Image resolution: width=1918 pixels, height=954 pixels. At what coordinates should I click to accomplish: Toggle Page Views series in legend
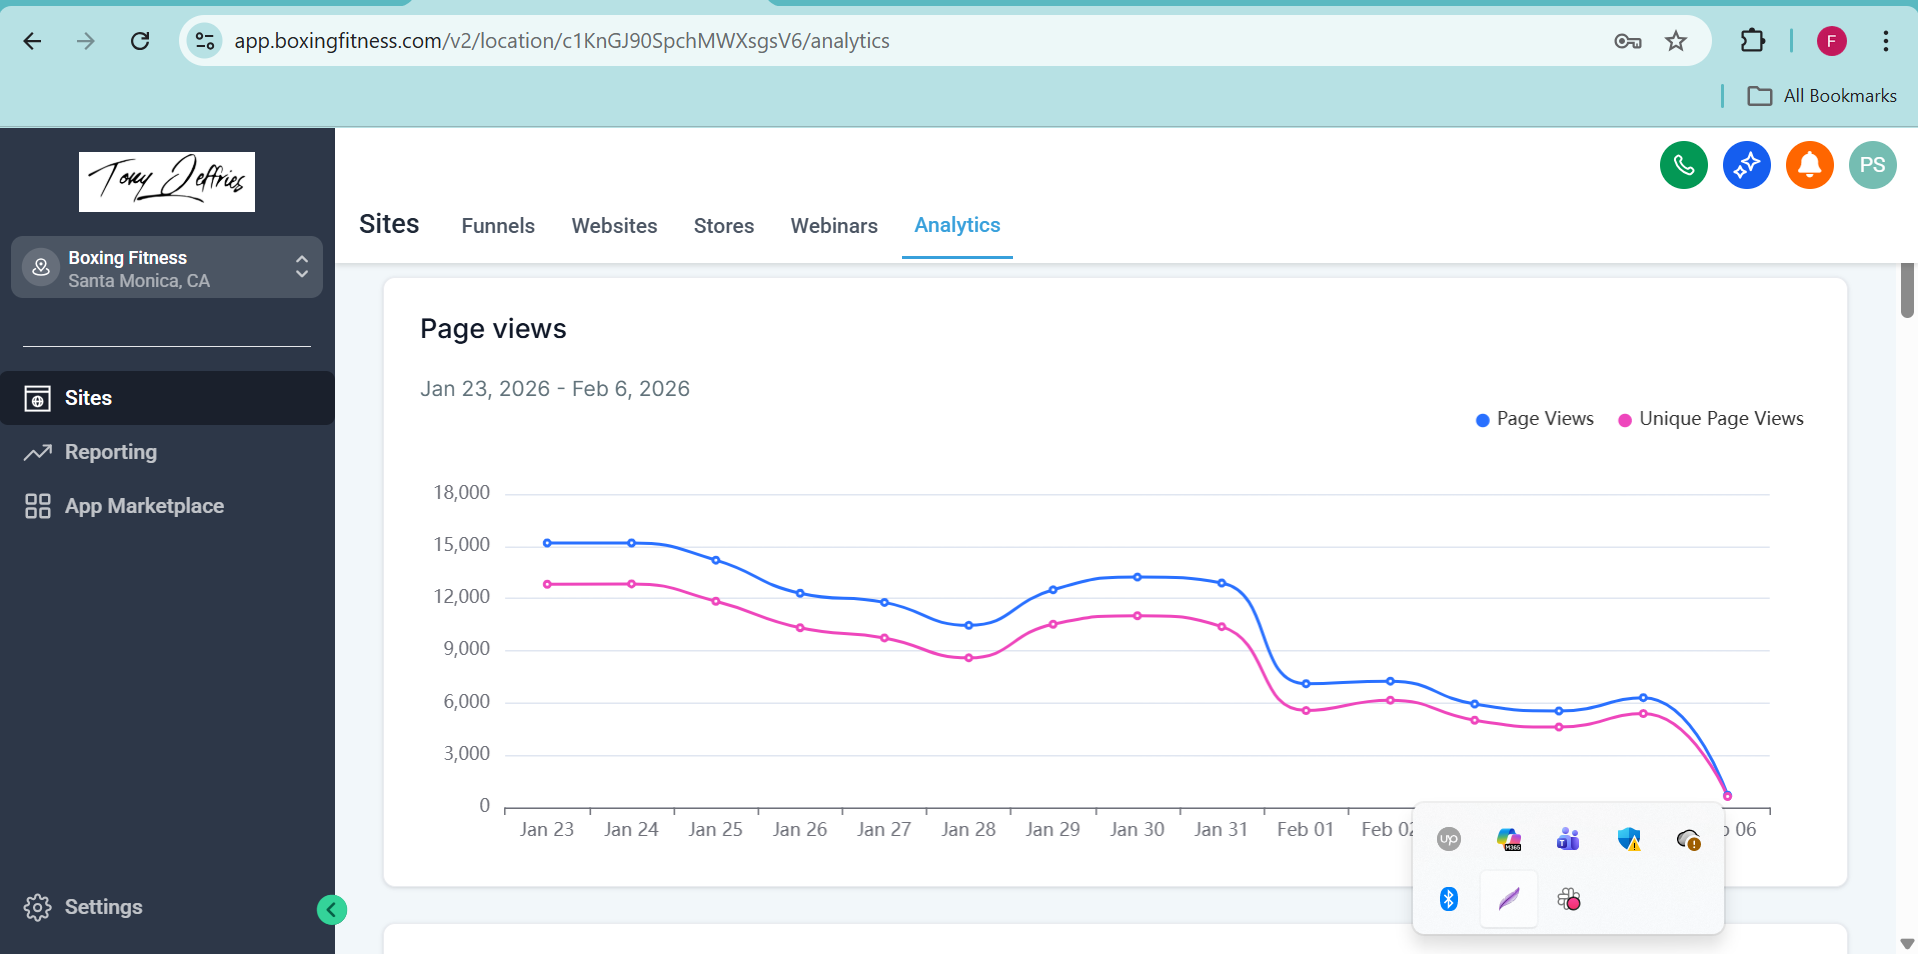[1535, 419]
